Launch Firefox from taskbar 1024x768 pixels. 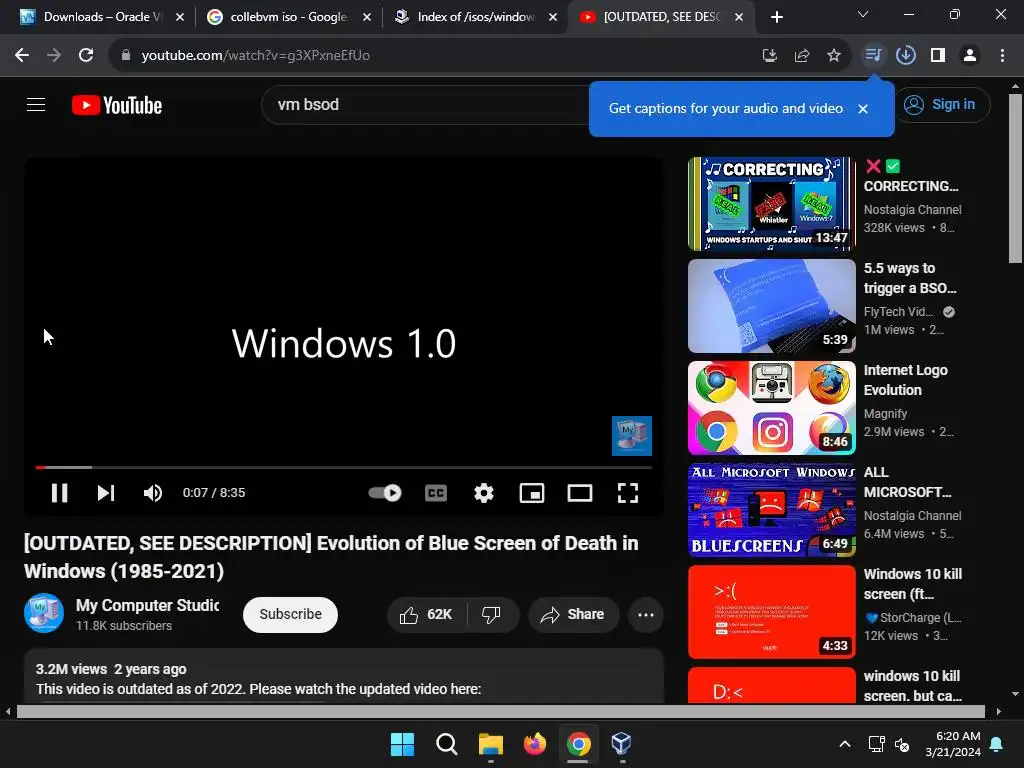pos(535,744)
